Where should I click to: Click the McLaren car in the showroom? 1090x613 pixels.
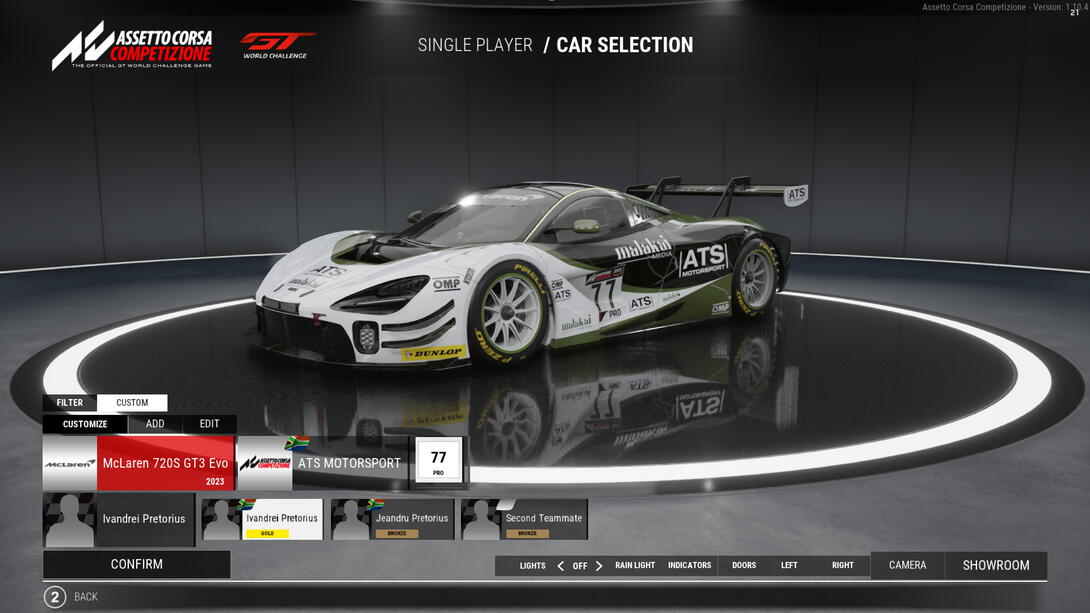(528, 275)
